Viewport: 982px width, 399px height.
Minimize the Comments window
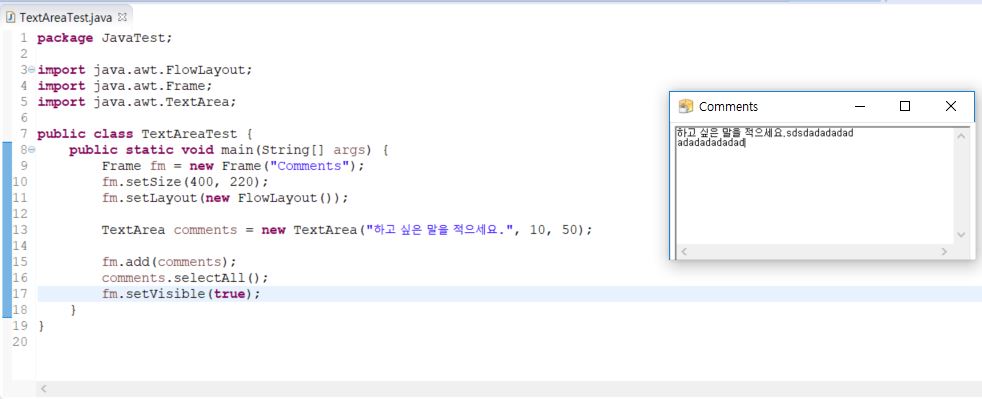tap(859, 106)
